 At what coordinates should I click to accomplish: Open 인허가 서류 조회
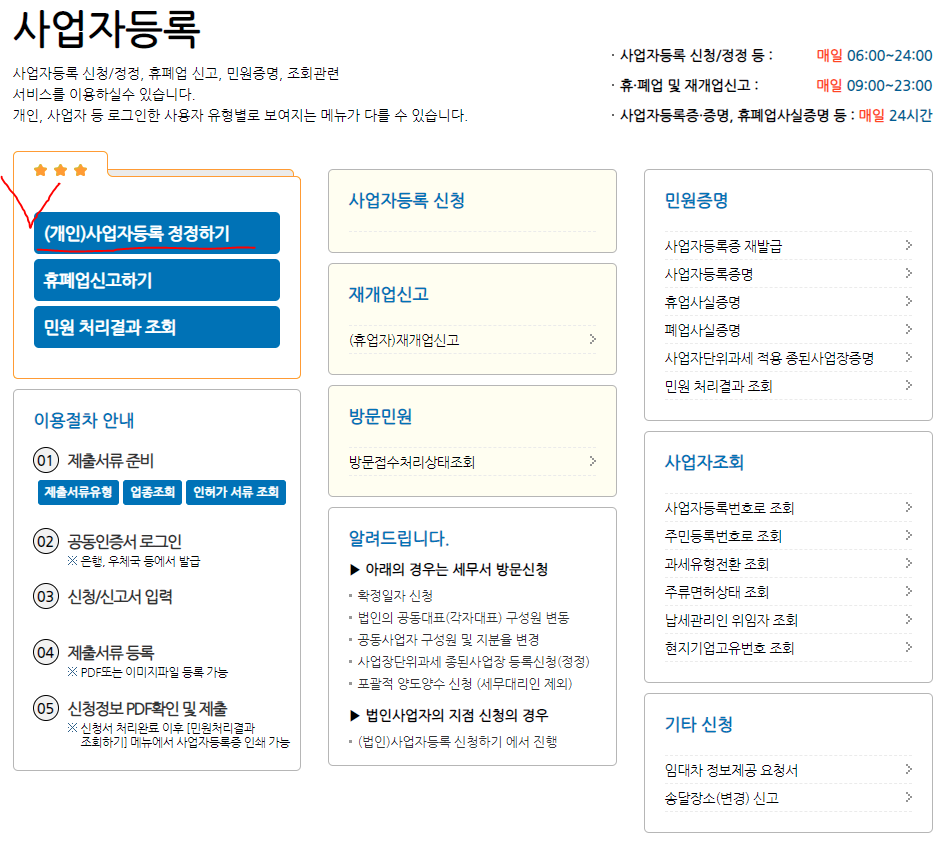[236, 492]
